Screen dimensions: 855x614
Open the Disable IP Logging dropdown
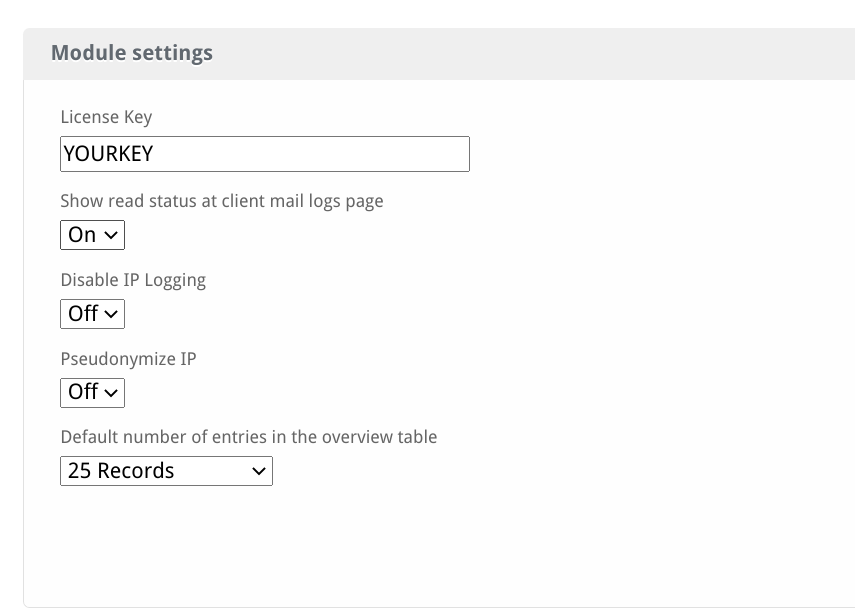tap(92, 314)
